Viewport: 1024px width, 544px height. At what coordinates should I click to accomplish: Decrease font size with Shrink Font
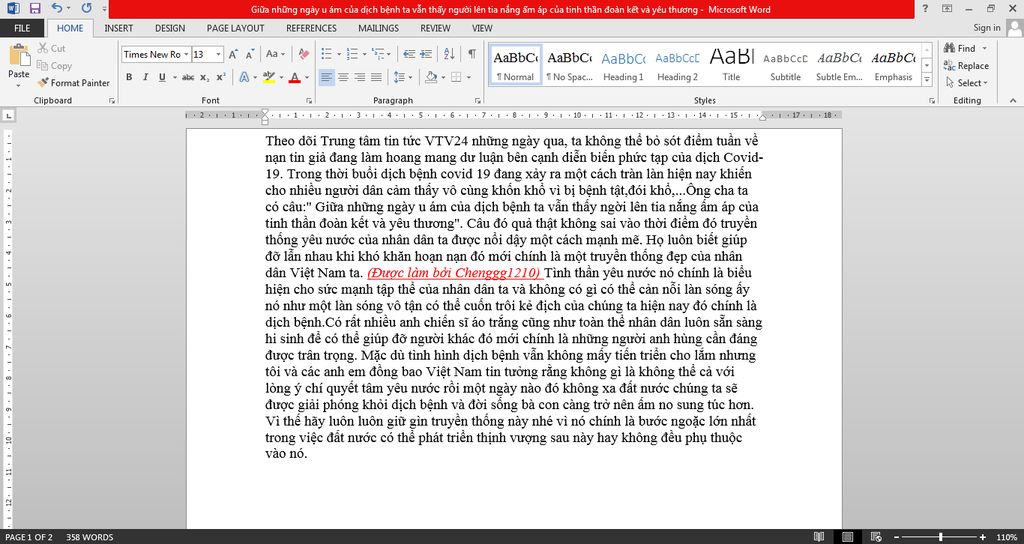click(x=249, y=54)
